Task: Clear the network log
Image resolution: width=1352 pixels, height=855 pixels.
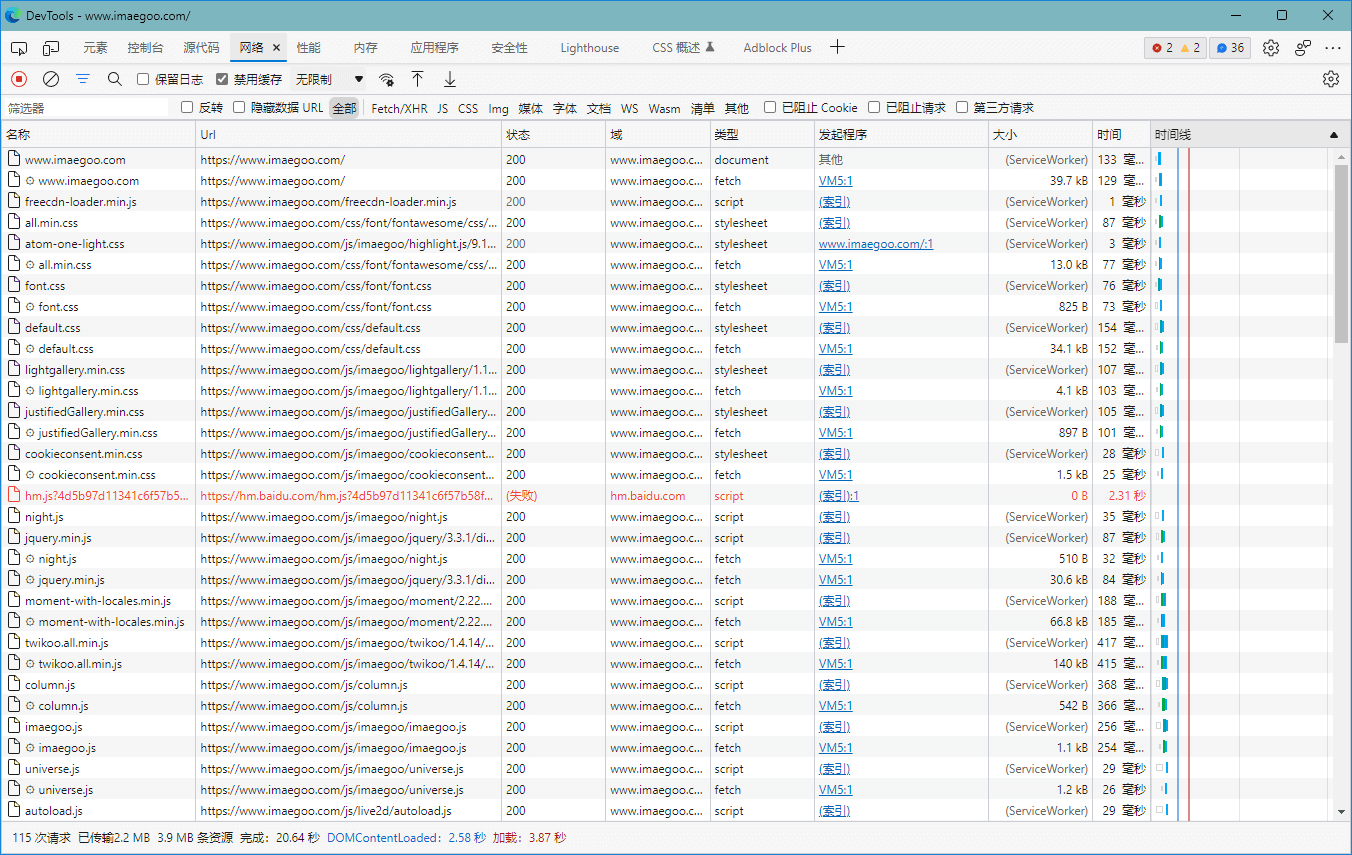Action: coord(51,79)
